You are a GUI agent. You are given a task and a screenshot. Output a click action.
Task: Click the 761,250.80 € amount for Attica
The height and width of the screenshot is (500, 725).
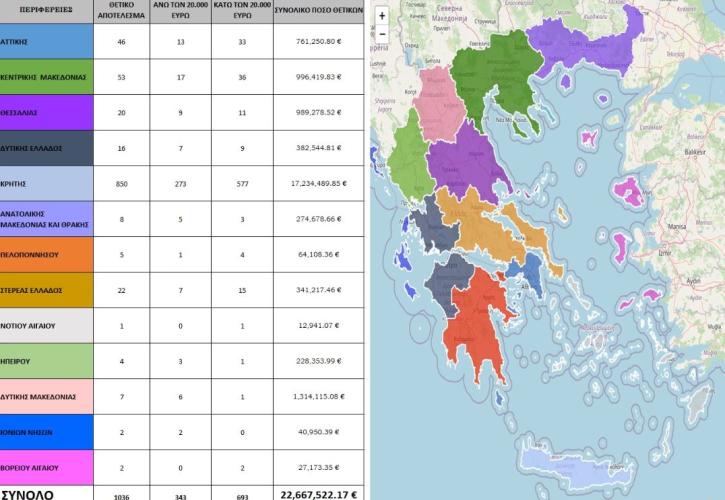[319, 41]
